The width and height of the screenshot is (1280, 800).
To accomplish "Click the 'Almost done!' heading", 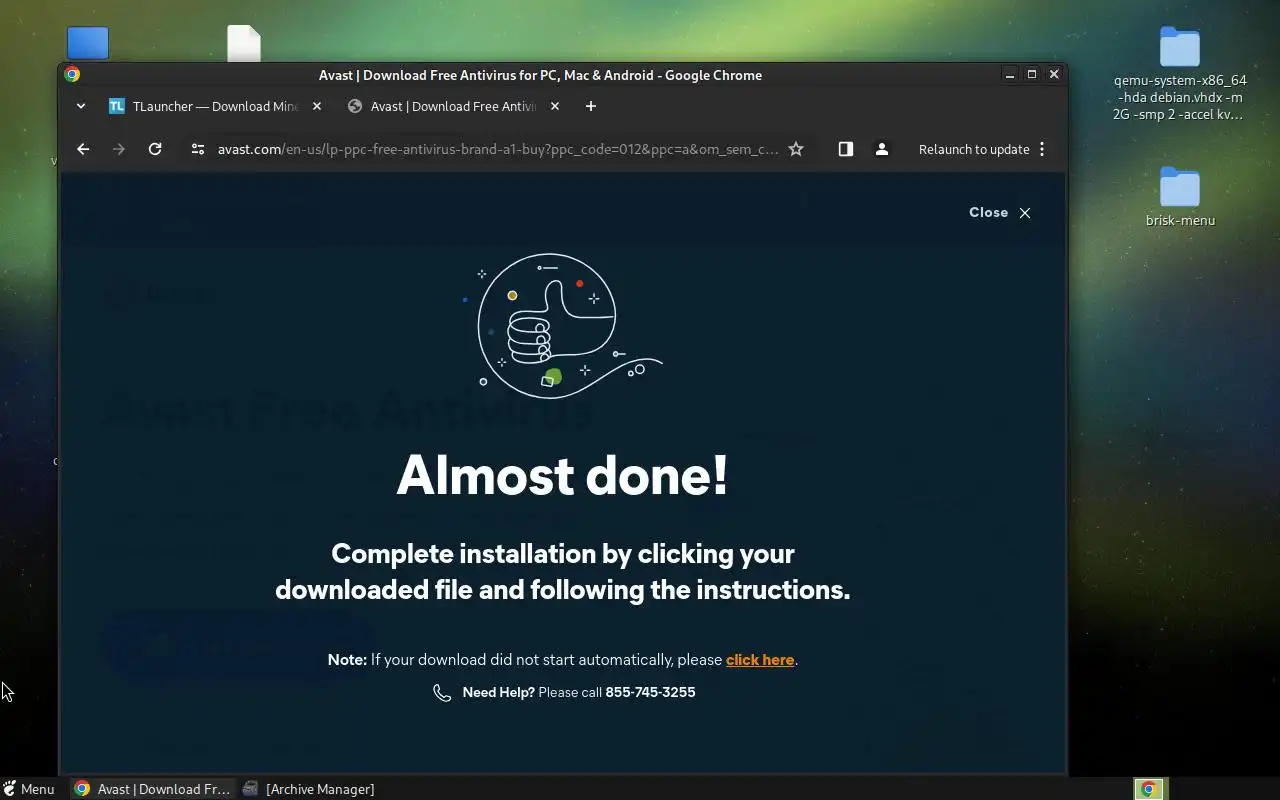I will click(563, 475).
